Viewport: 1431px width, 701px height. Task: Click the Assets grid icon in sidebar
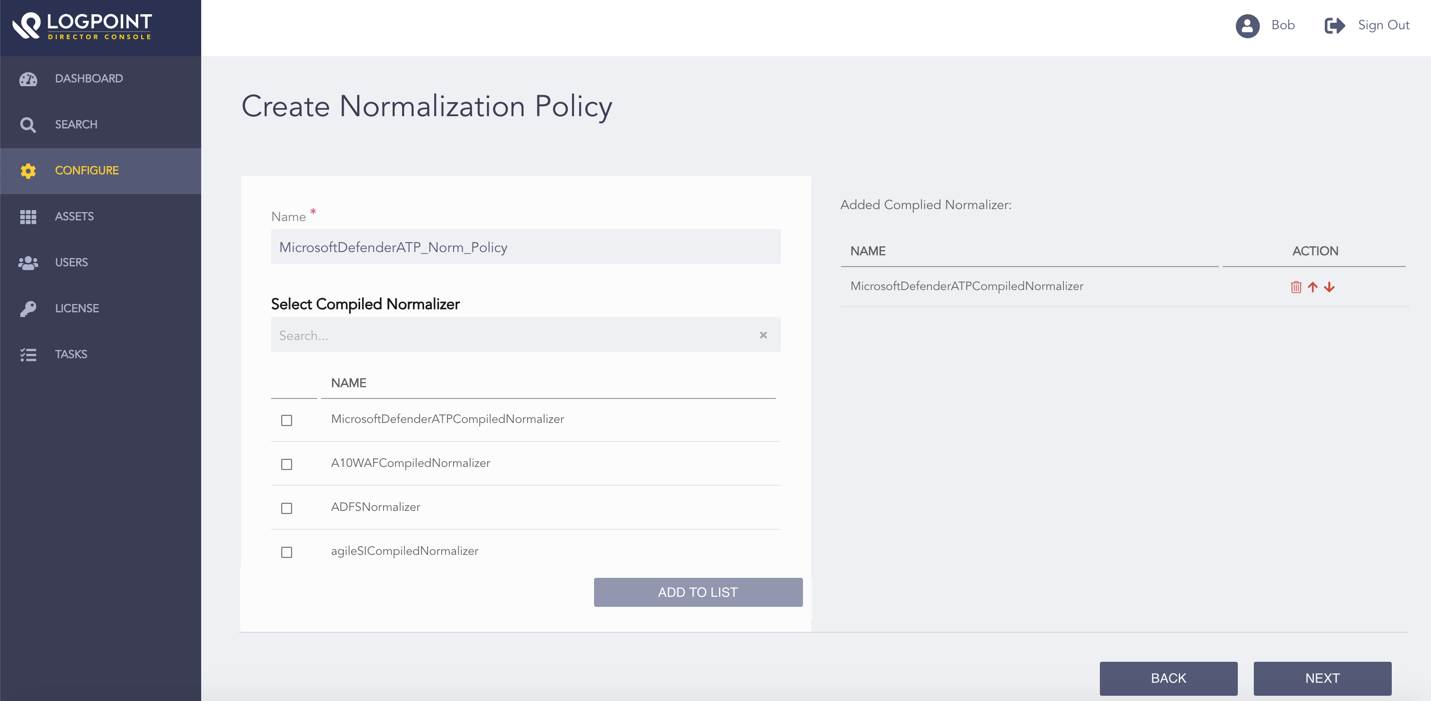pos(28,217)
